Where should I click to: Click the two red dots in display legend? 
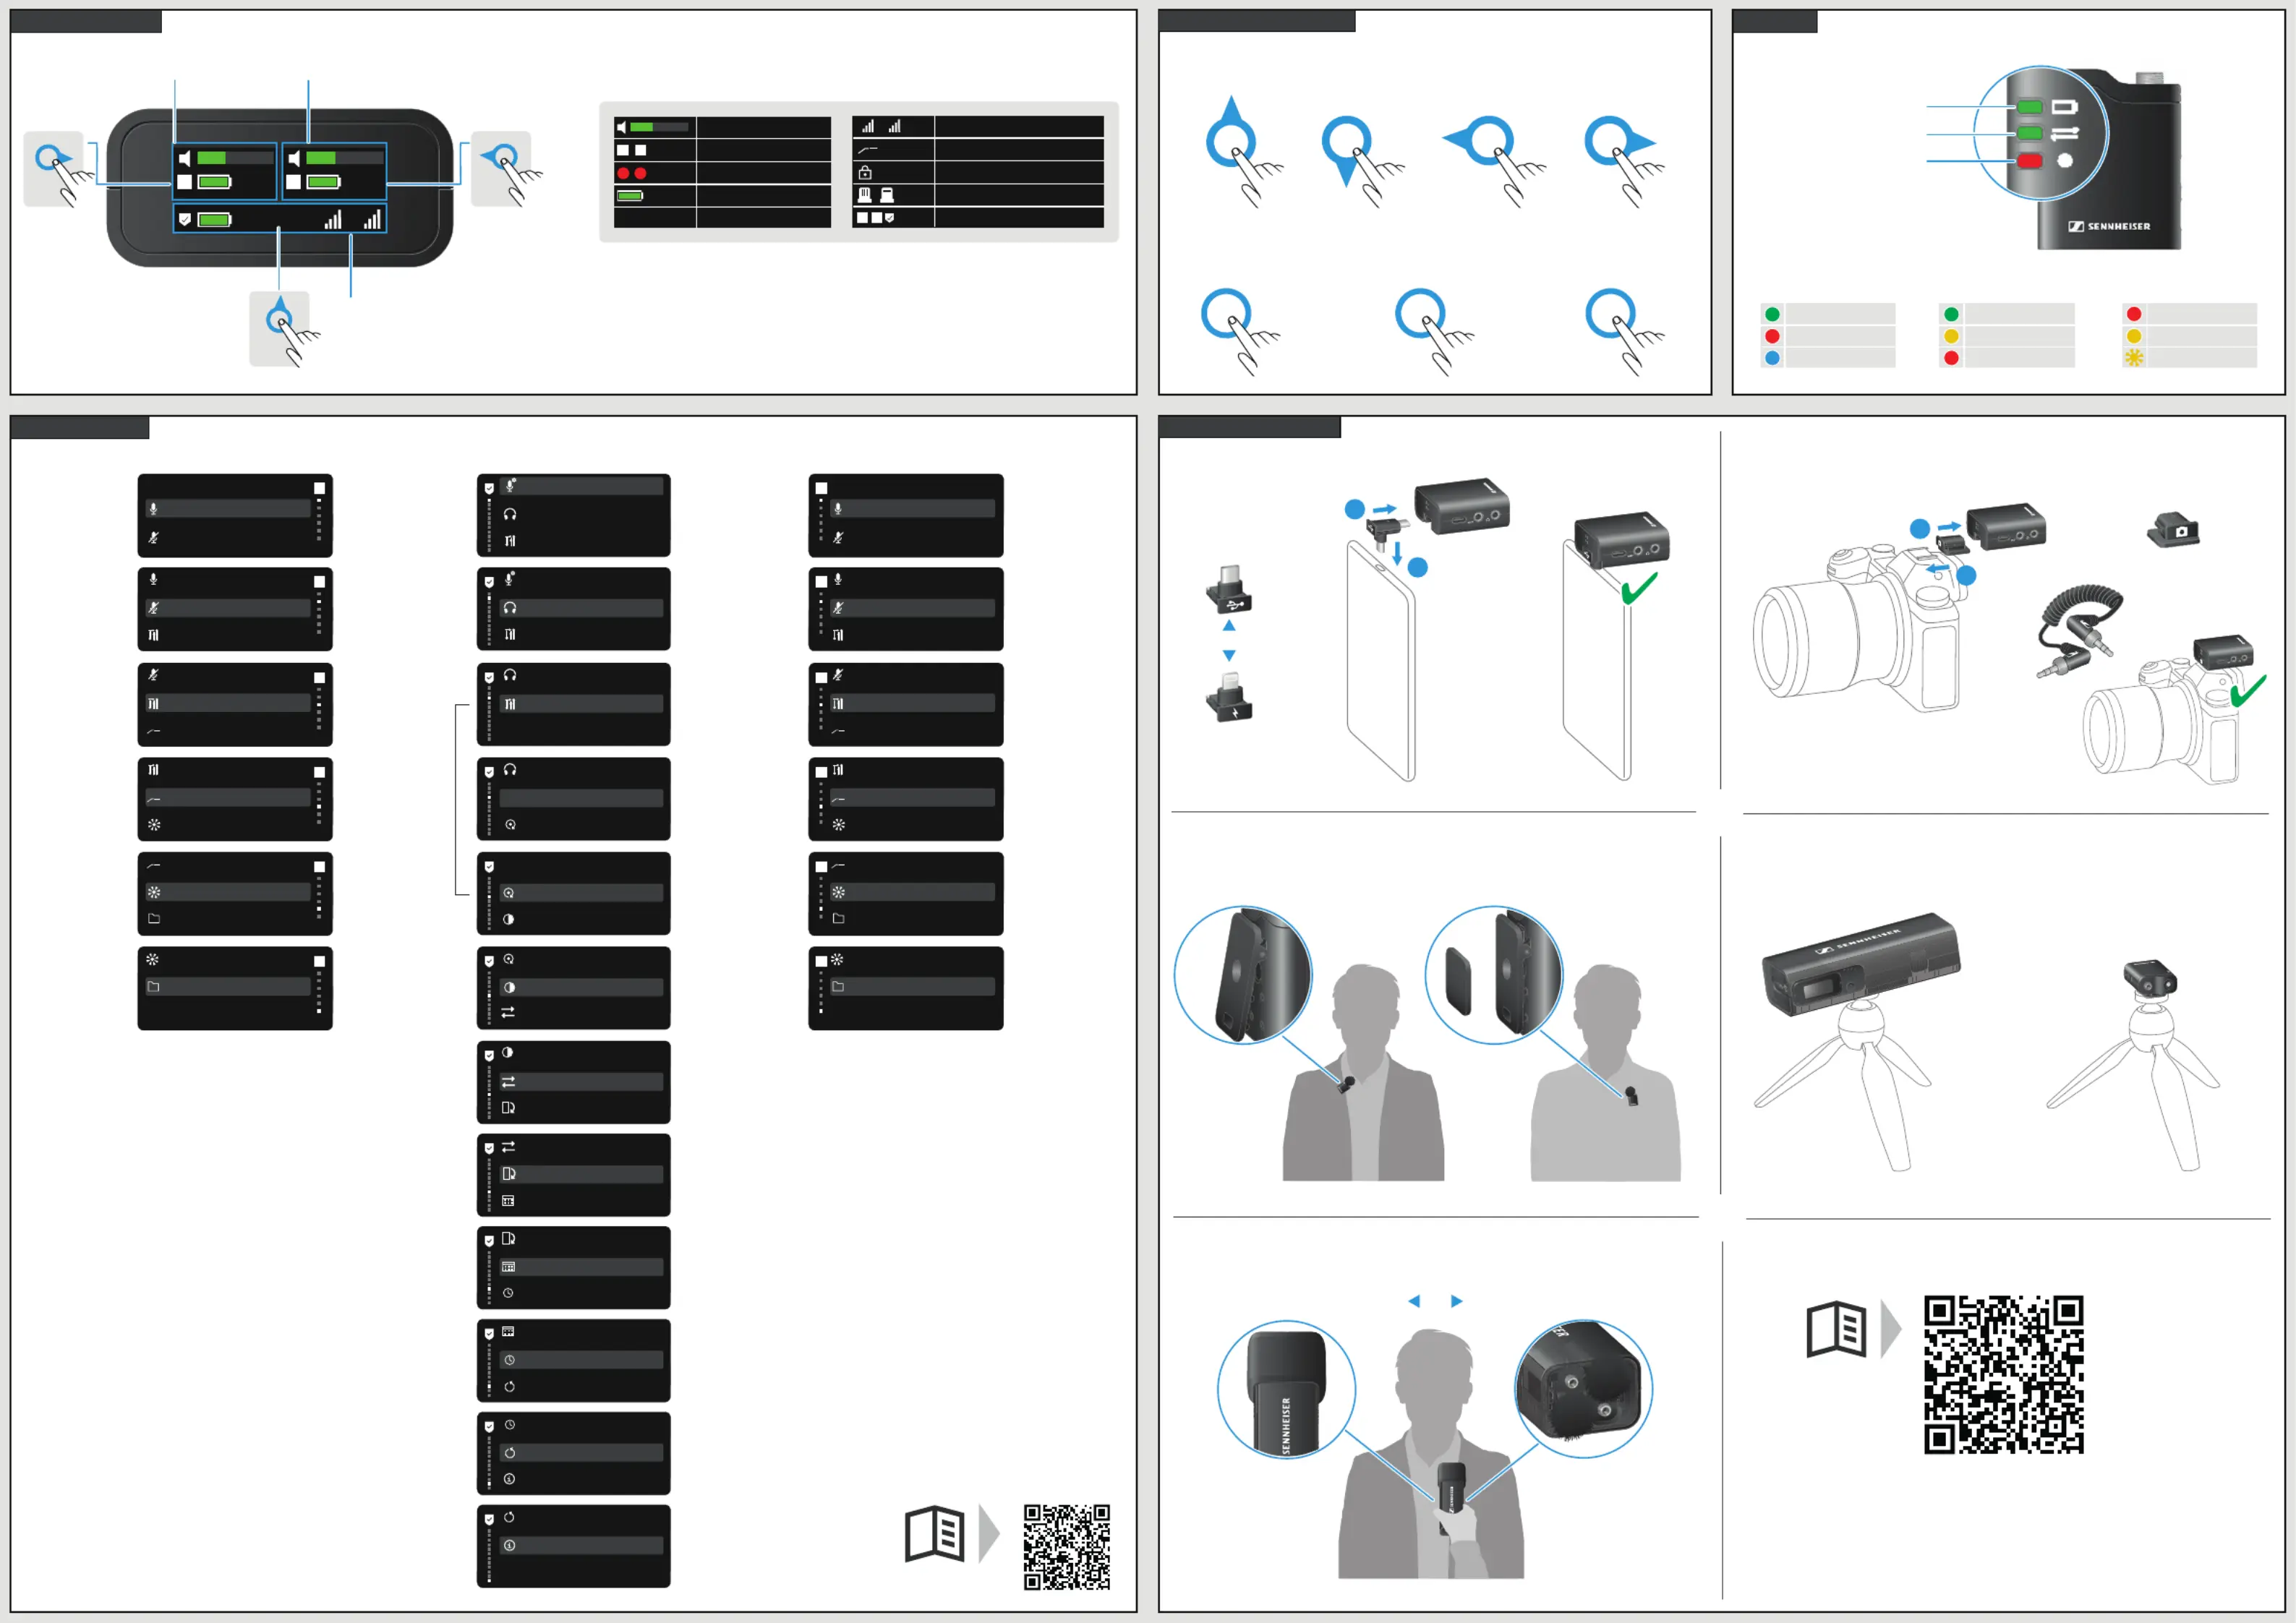[x=632, y=173]
